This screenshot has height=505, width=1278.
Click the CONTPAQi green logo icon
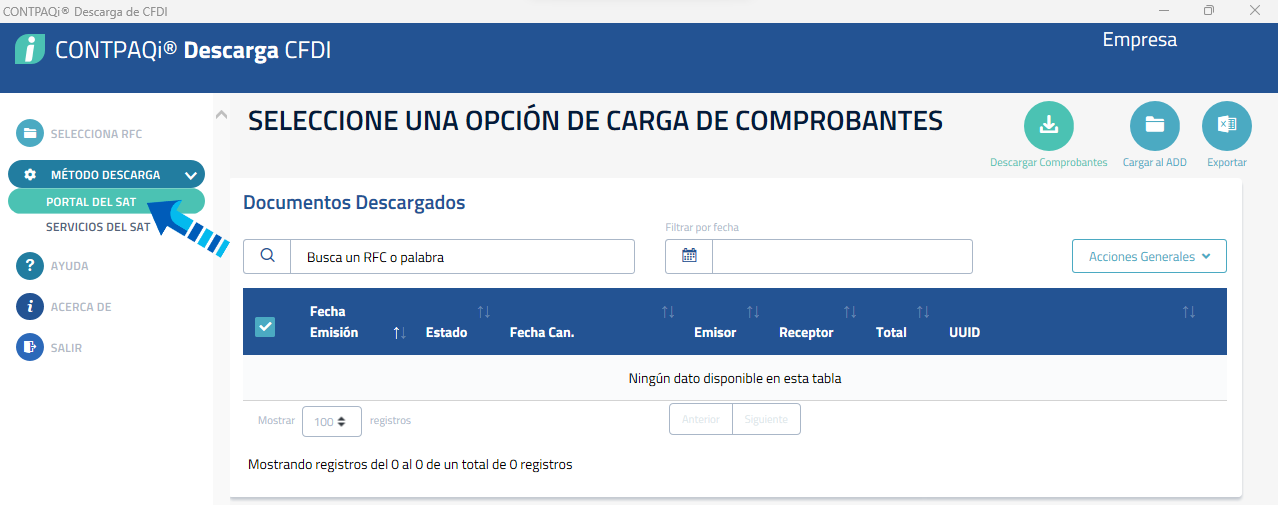click(30, 49)
